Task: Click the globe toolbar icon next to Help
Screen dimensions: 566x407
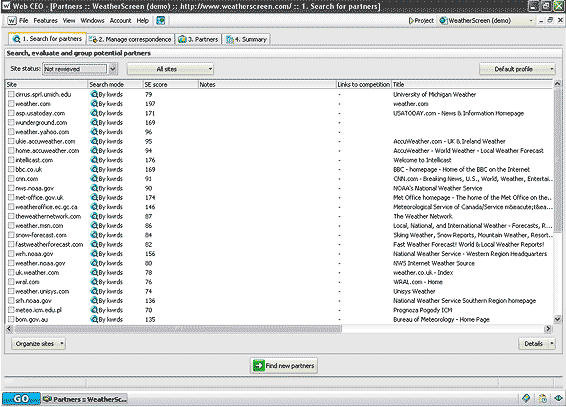Action: coord(161,21)
